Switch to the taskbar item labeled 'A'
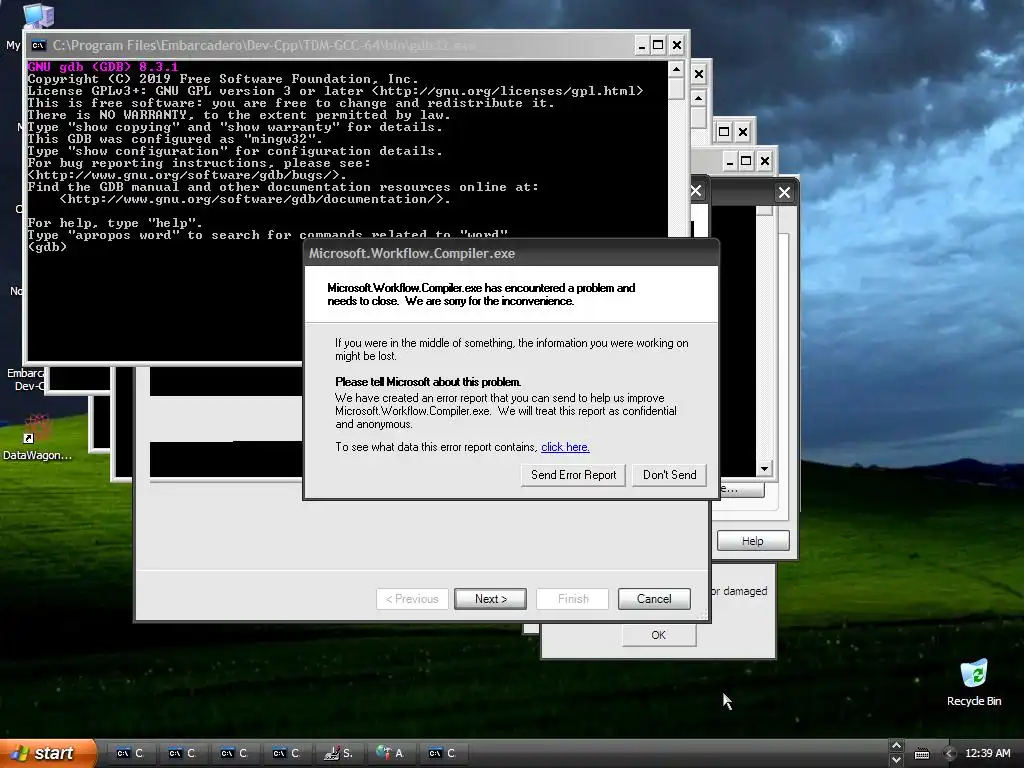Screen dimensions: 1024x768 click(x=391, y=753)
